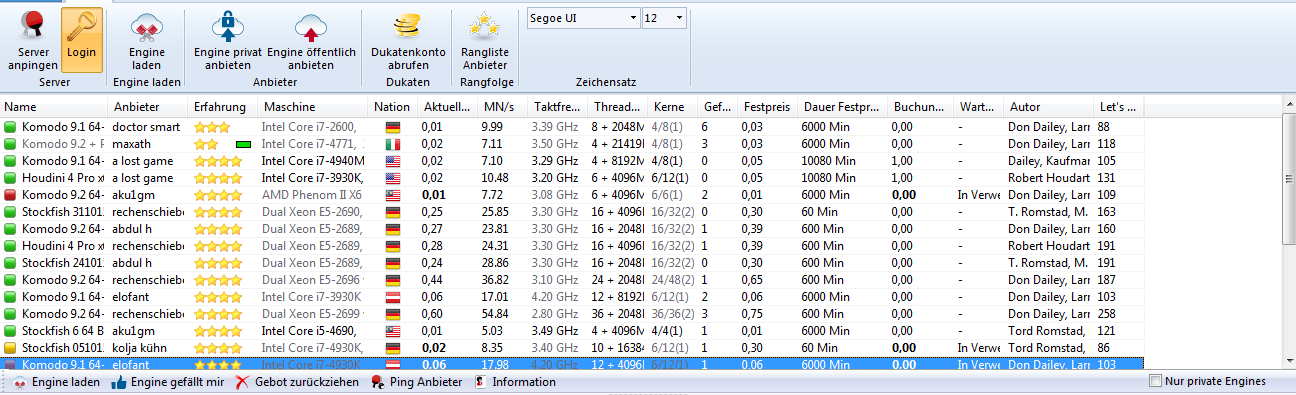Image resolution: width=1296 pixels, height=395 pixels.
Task: Click the Tord Romstad, author cell in aku1gm row
Action: coord(1048,331)
